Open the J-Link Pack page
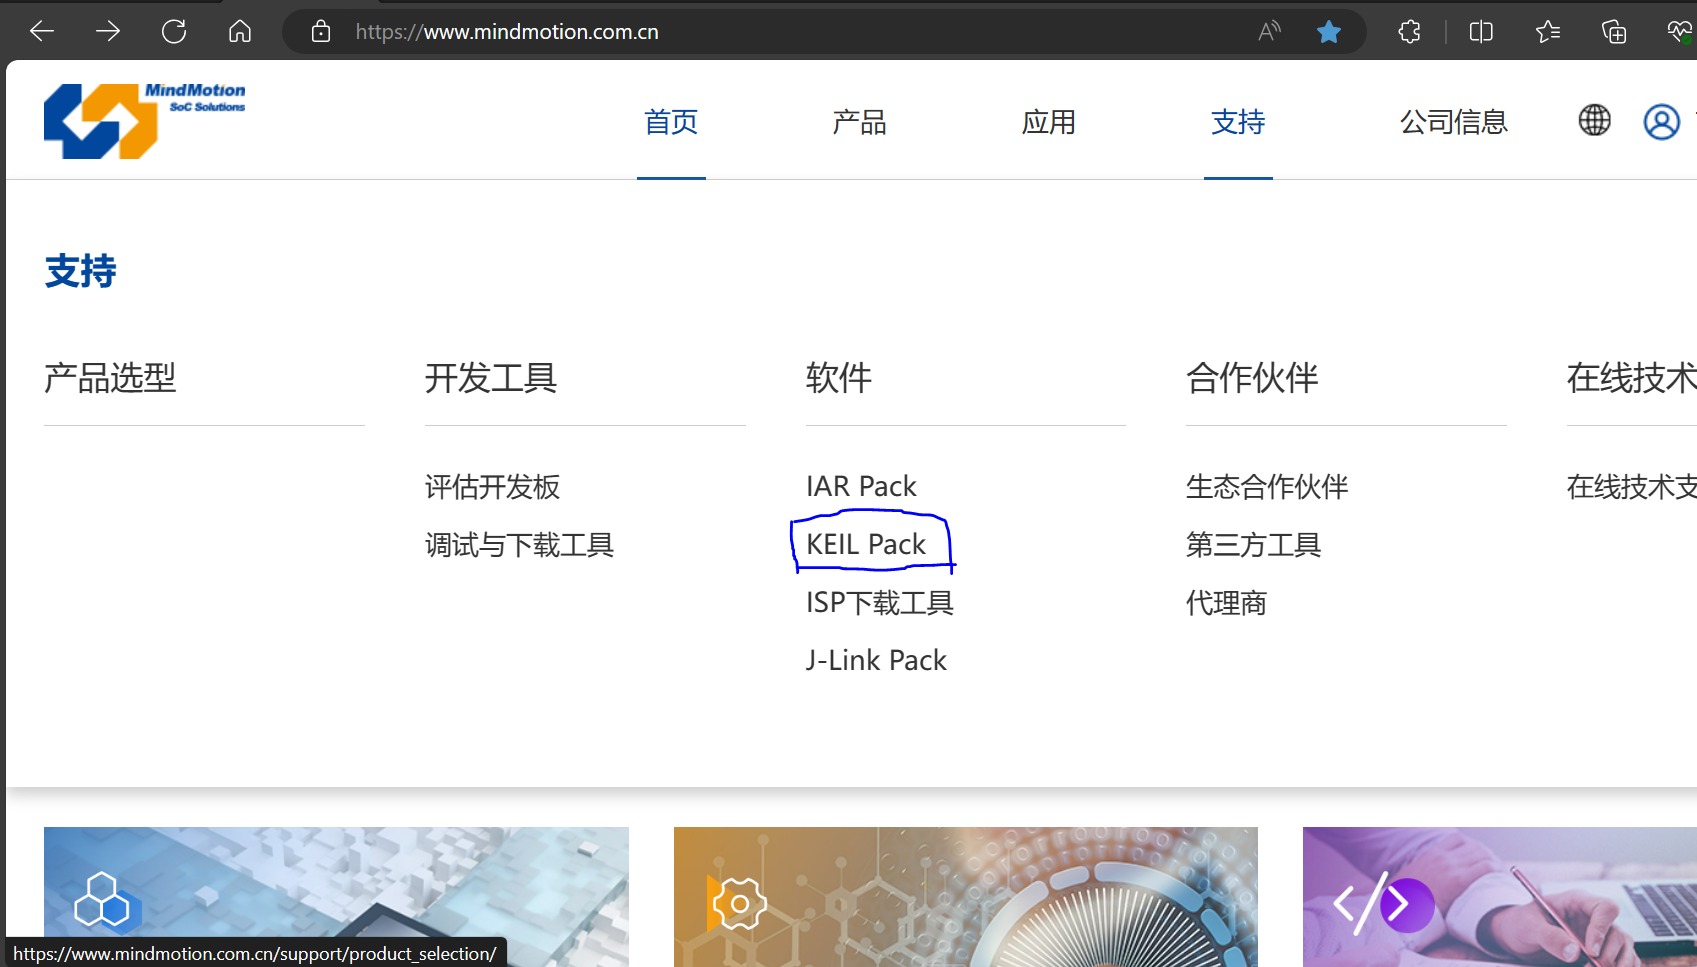 click(x=875, y=659)
